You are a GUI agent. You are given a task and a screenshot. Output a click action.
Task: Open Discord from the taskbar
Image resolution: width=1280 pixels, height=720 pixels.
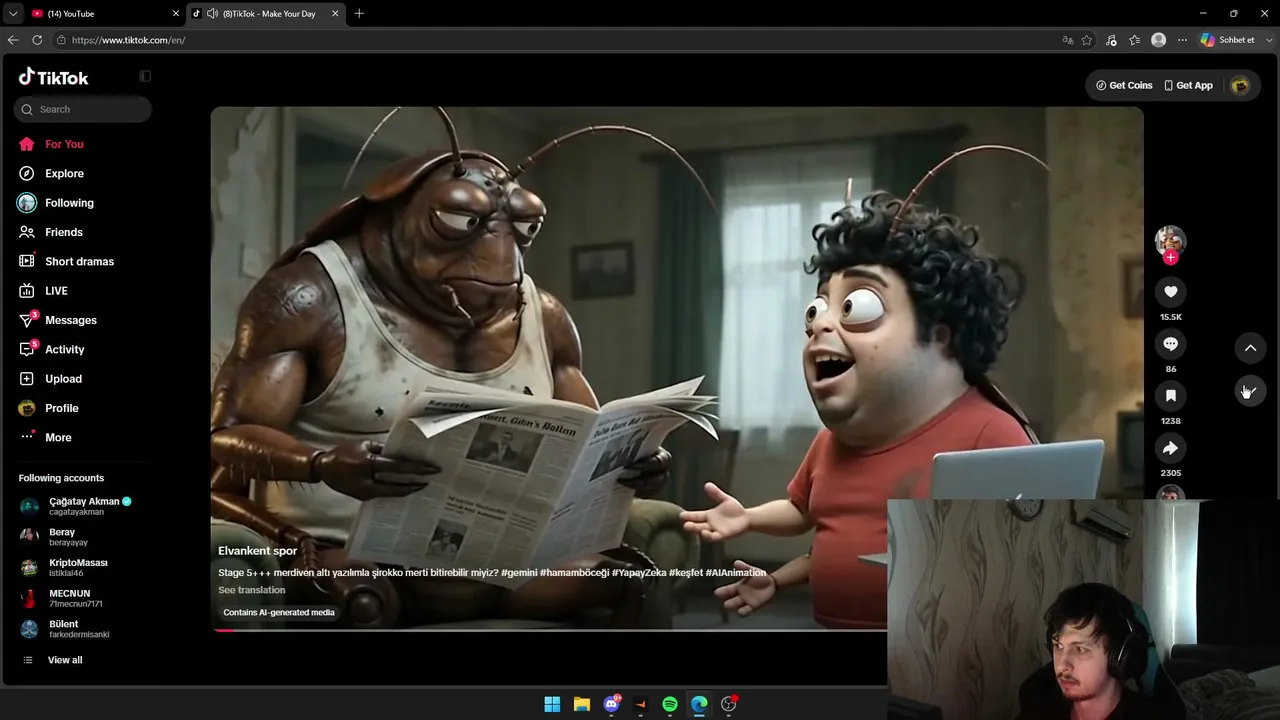point(611,704)
